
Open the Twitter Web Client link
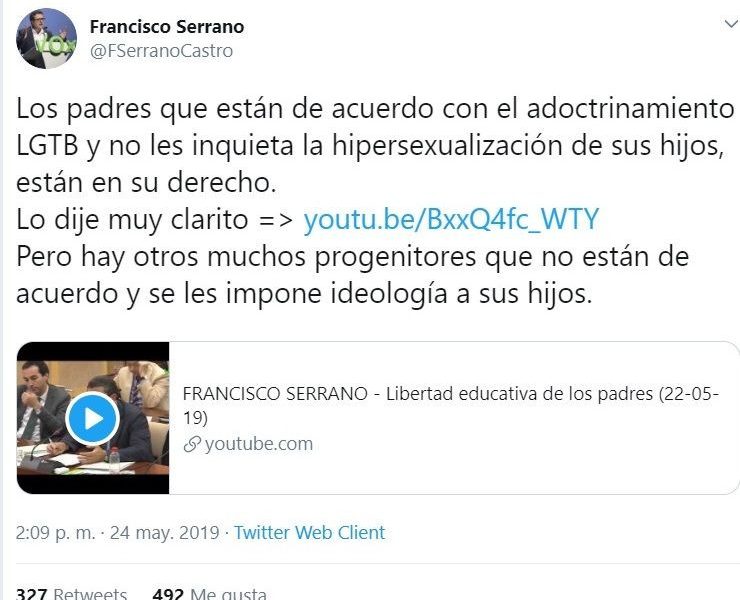click(x=310, y=532)
